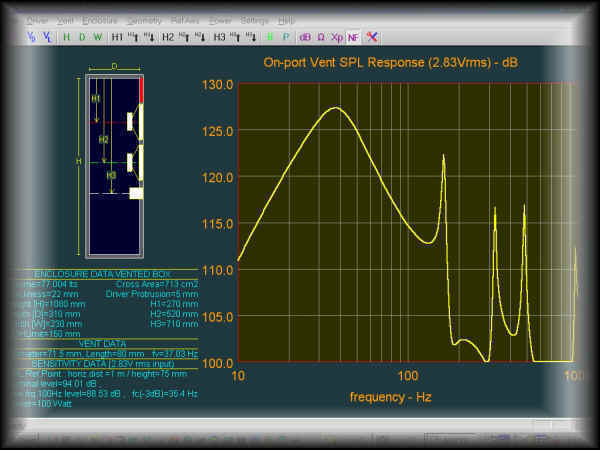The height and width of the screenshot is (450, 600).
Task: Click the H2 up-arrow icon
Action: click(184, 37)
